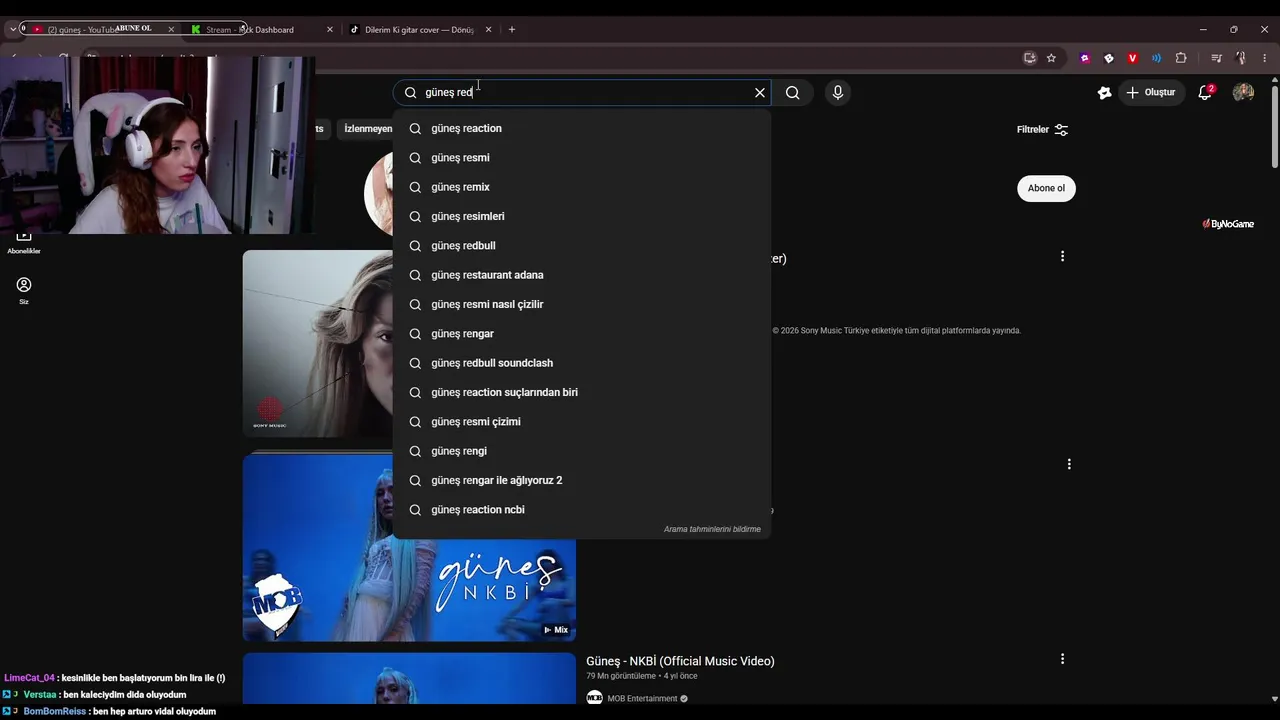Select the suggestion "güneş remix"
The width and height of the screenshot is (1280, 720).
pos(582,187)
